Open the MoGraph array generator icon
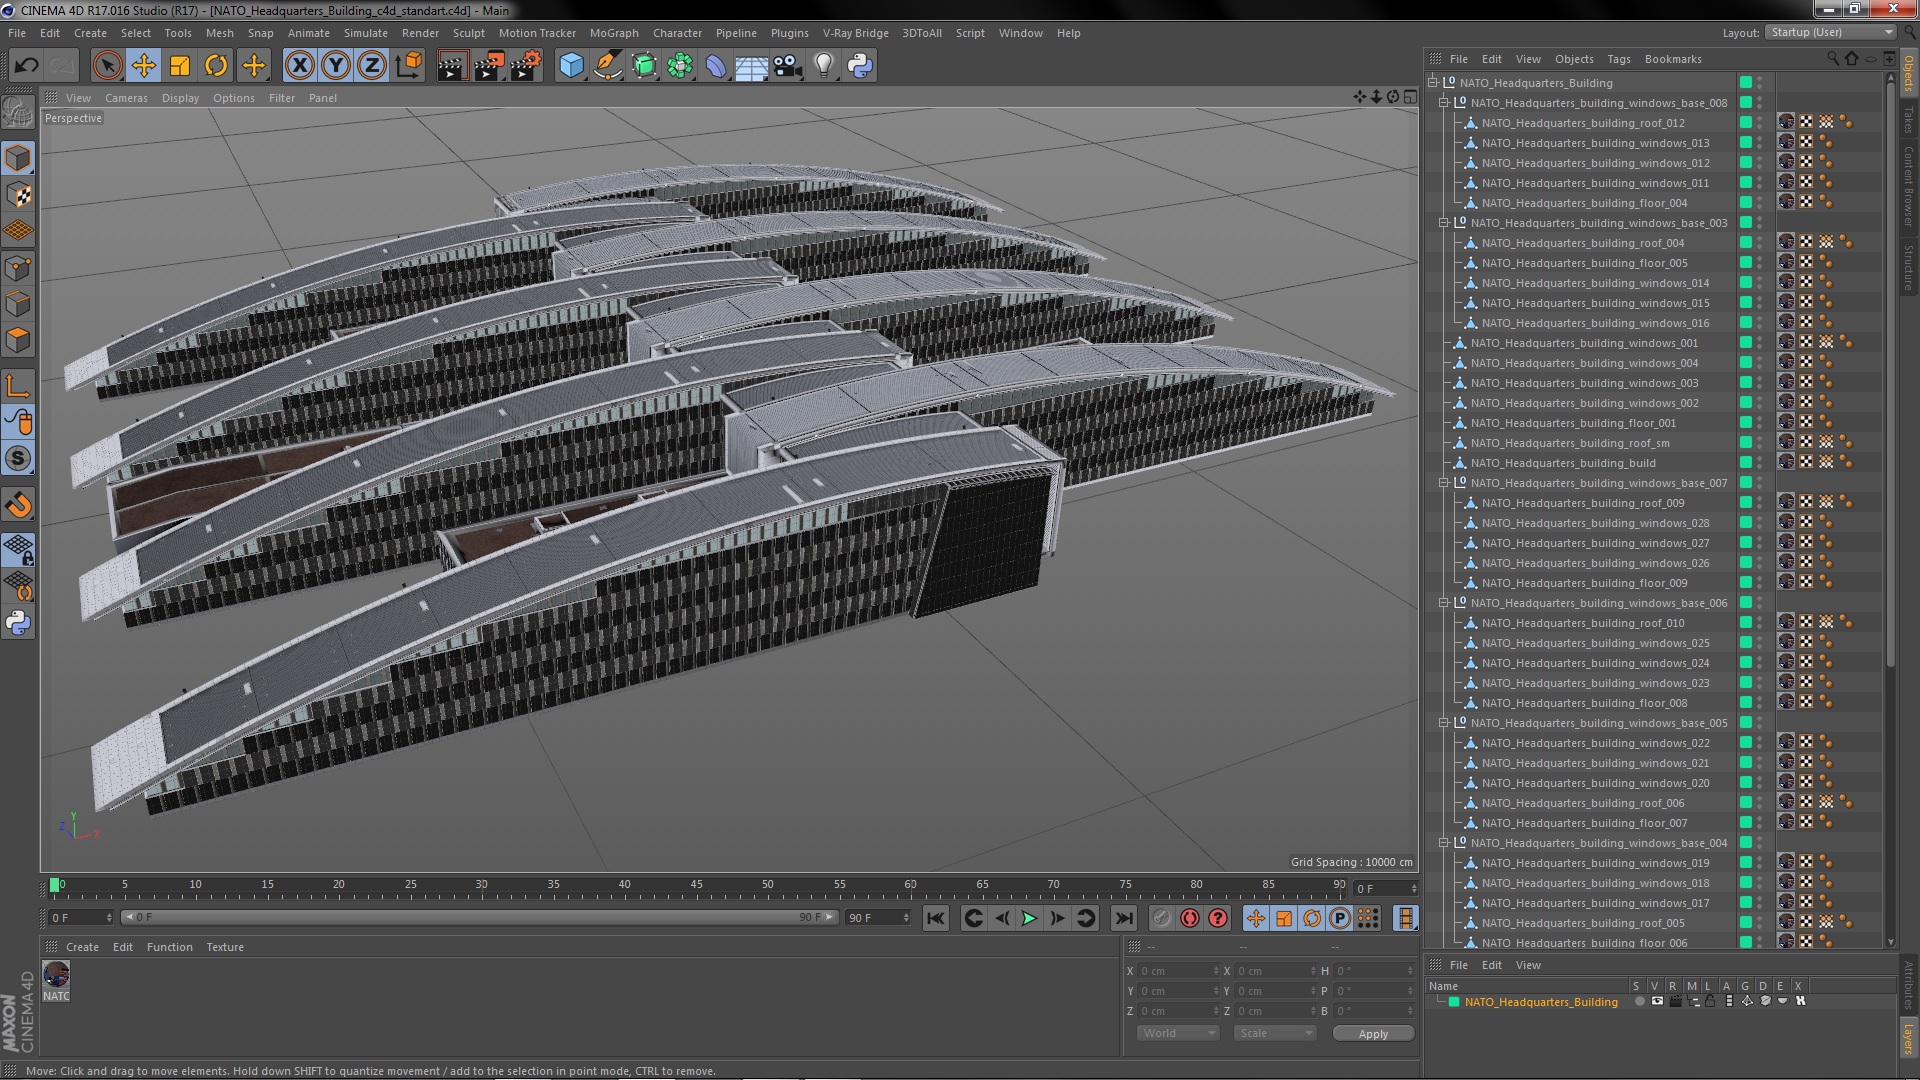 (x=680, y=66)
